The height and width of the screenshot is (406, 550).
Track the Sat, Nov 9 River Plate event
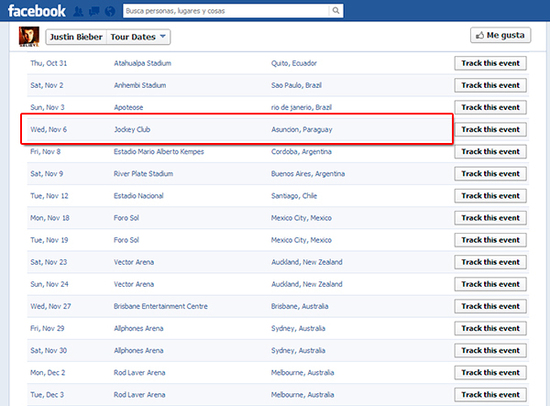pyautogui.click(x=490, y=174)
